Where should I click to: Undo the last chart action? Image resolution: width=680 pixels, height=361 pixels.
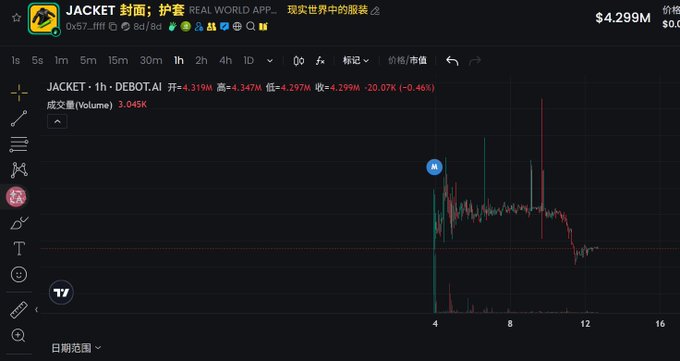(452, 61)
